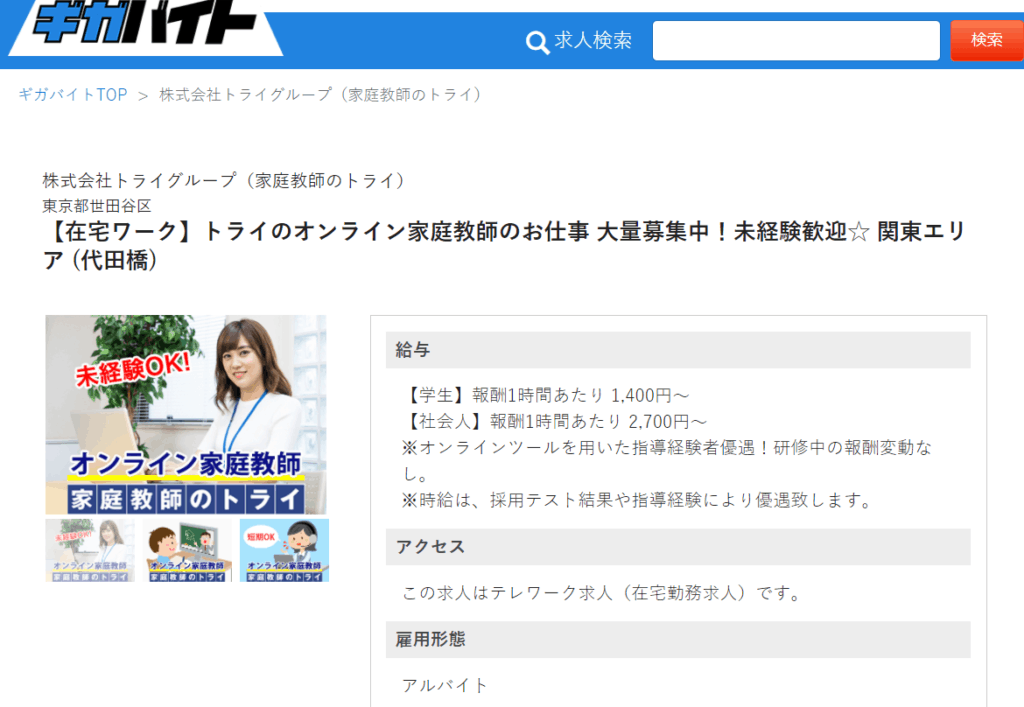Click the アルバイト employment type text
Image resolution: width=1024 pixels, height=707 pixels.
(x=445, y=685)
